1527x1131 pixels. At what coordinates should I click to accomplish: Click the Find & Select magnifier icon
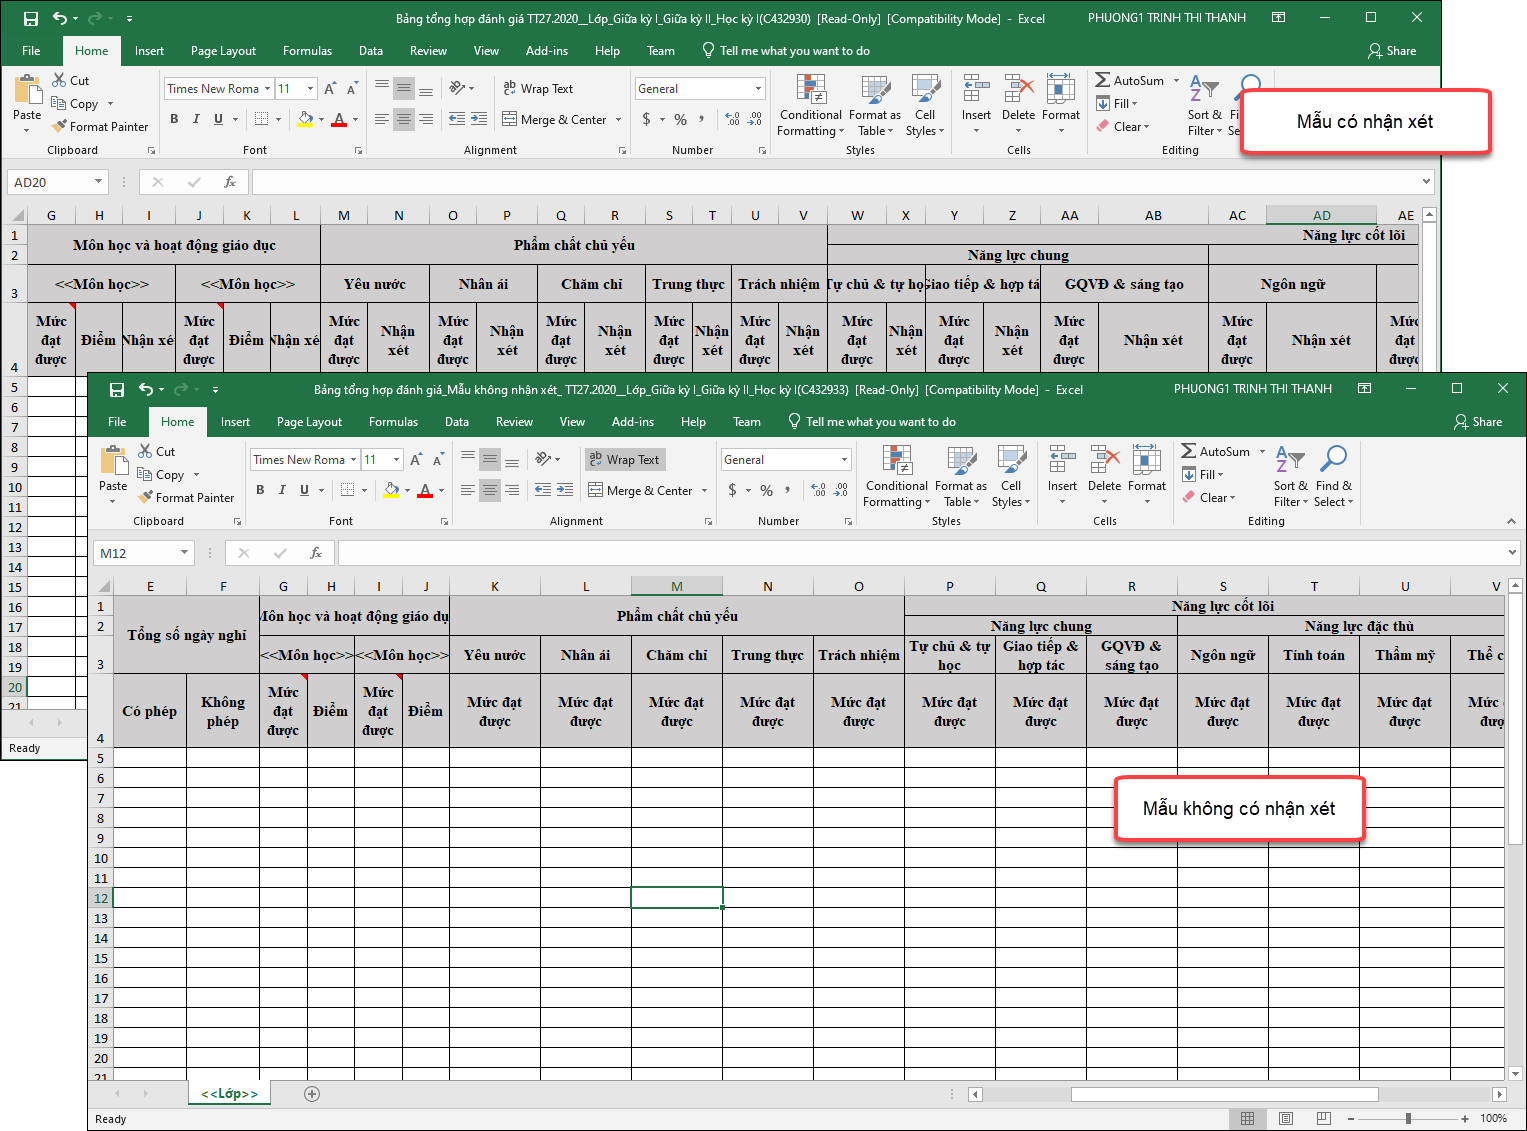(1333, 459)
